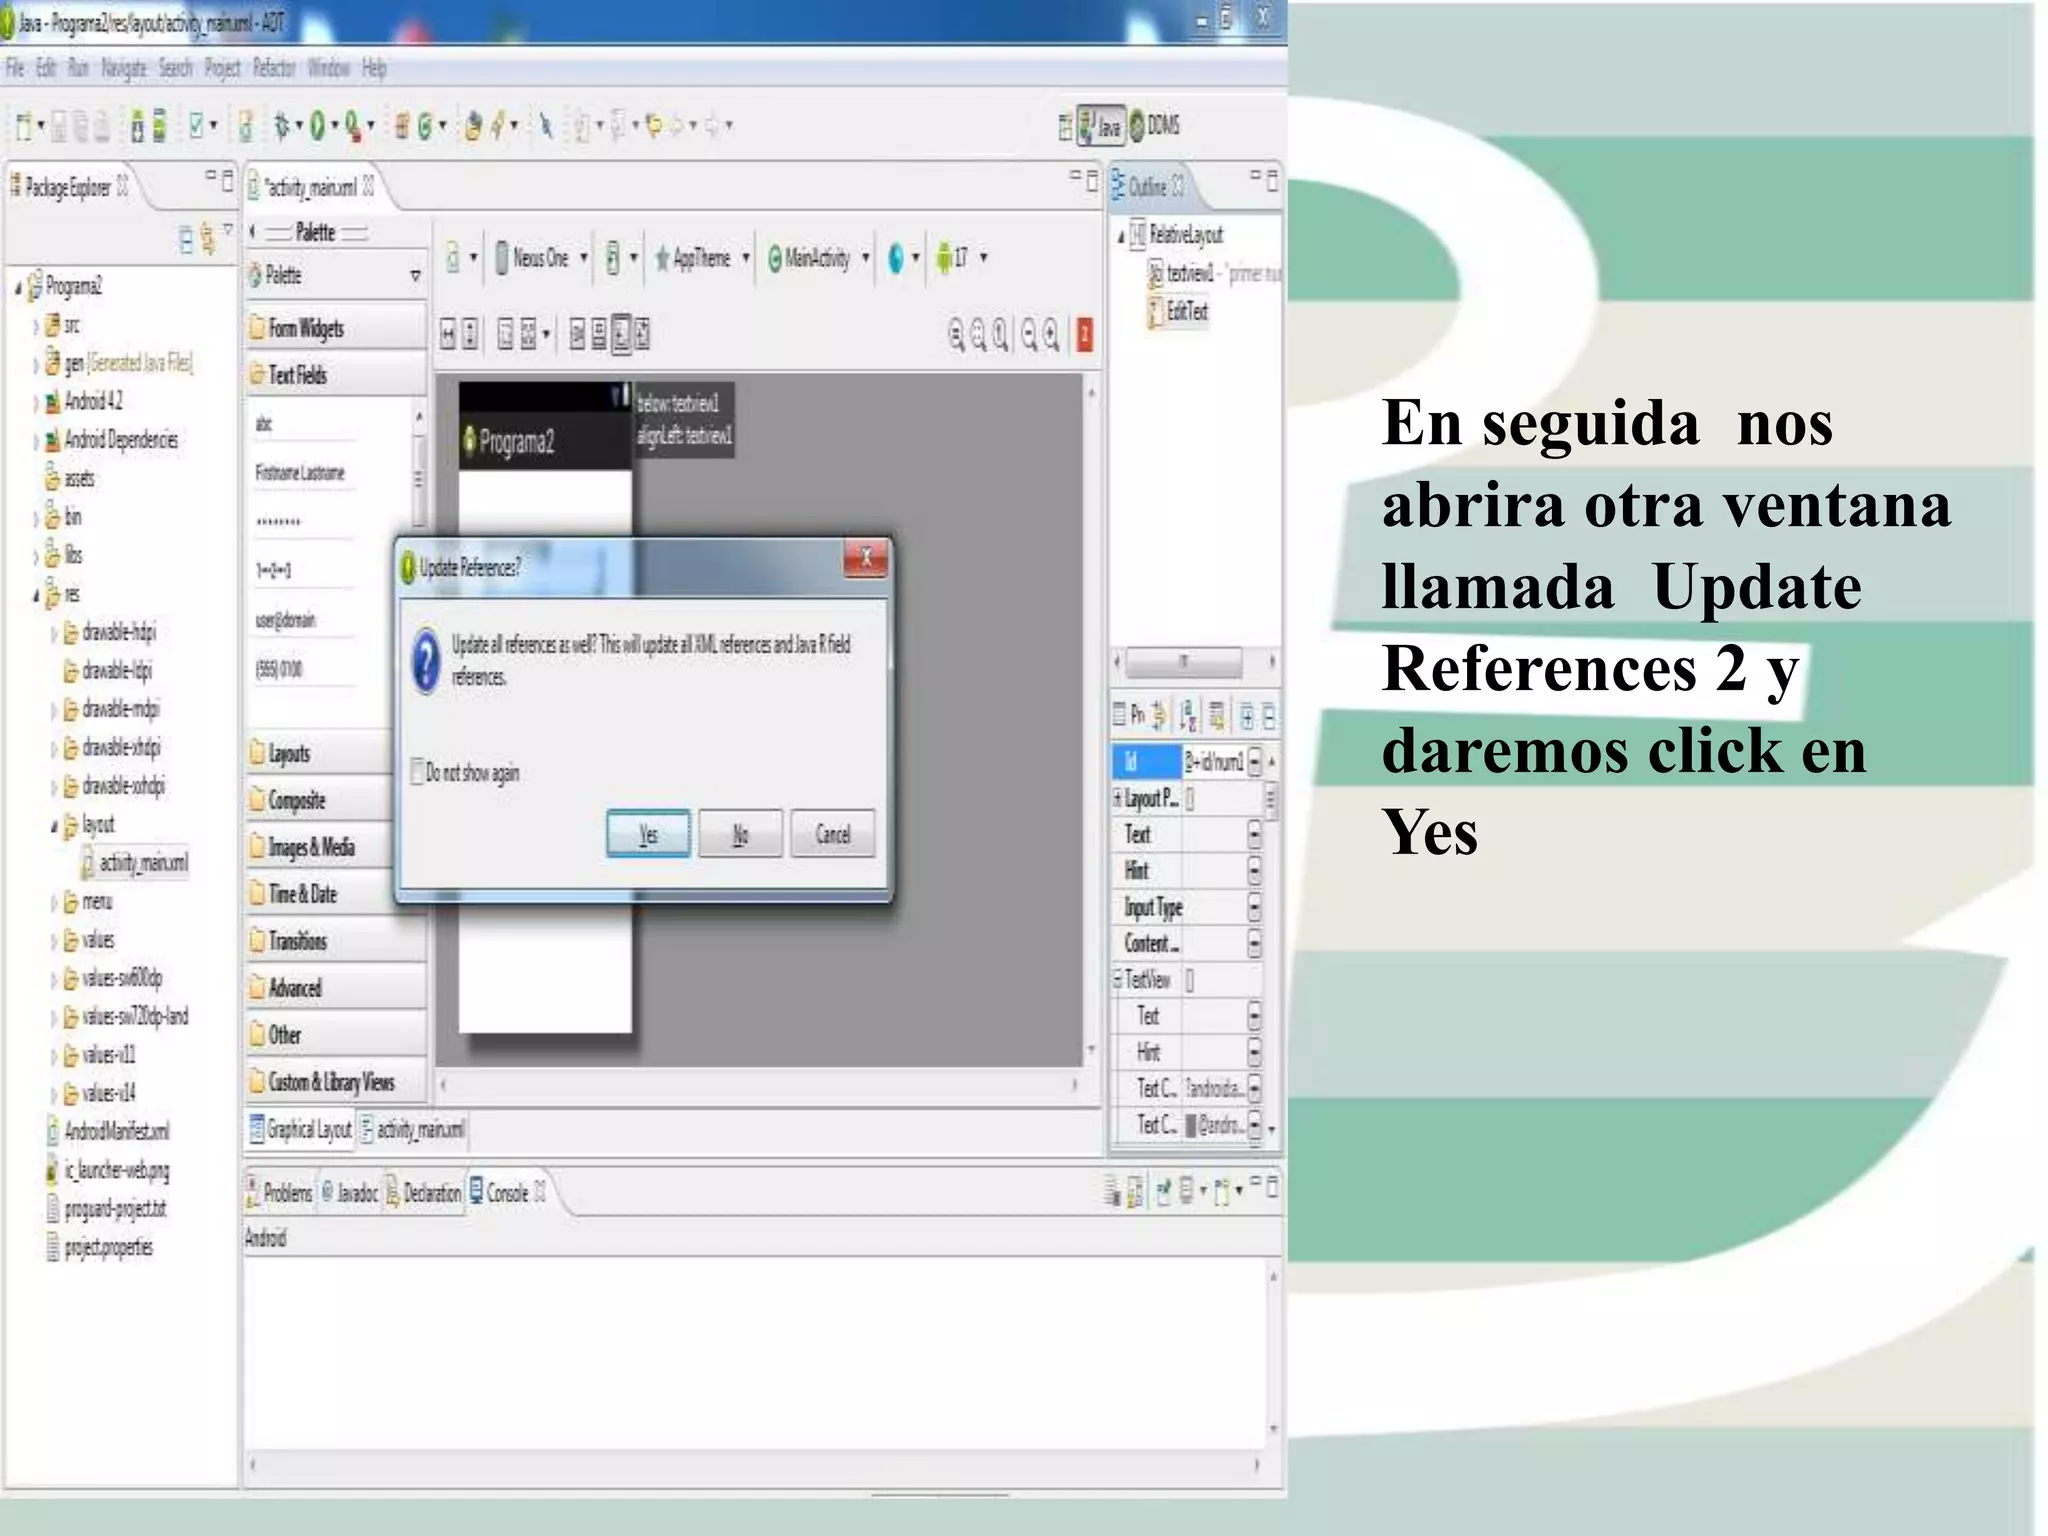Click the Input Type property row

coord(1186,907)
